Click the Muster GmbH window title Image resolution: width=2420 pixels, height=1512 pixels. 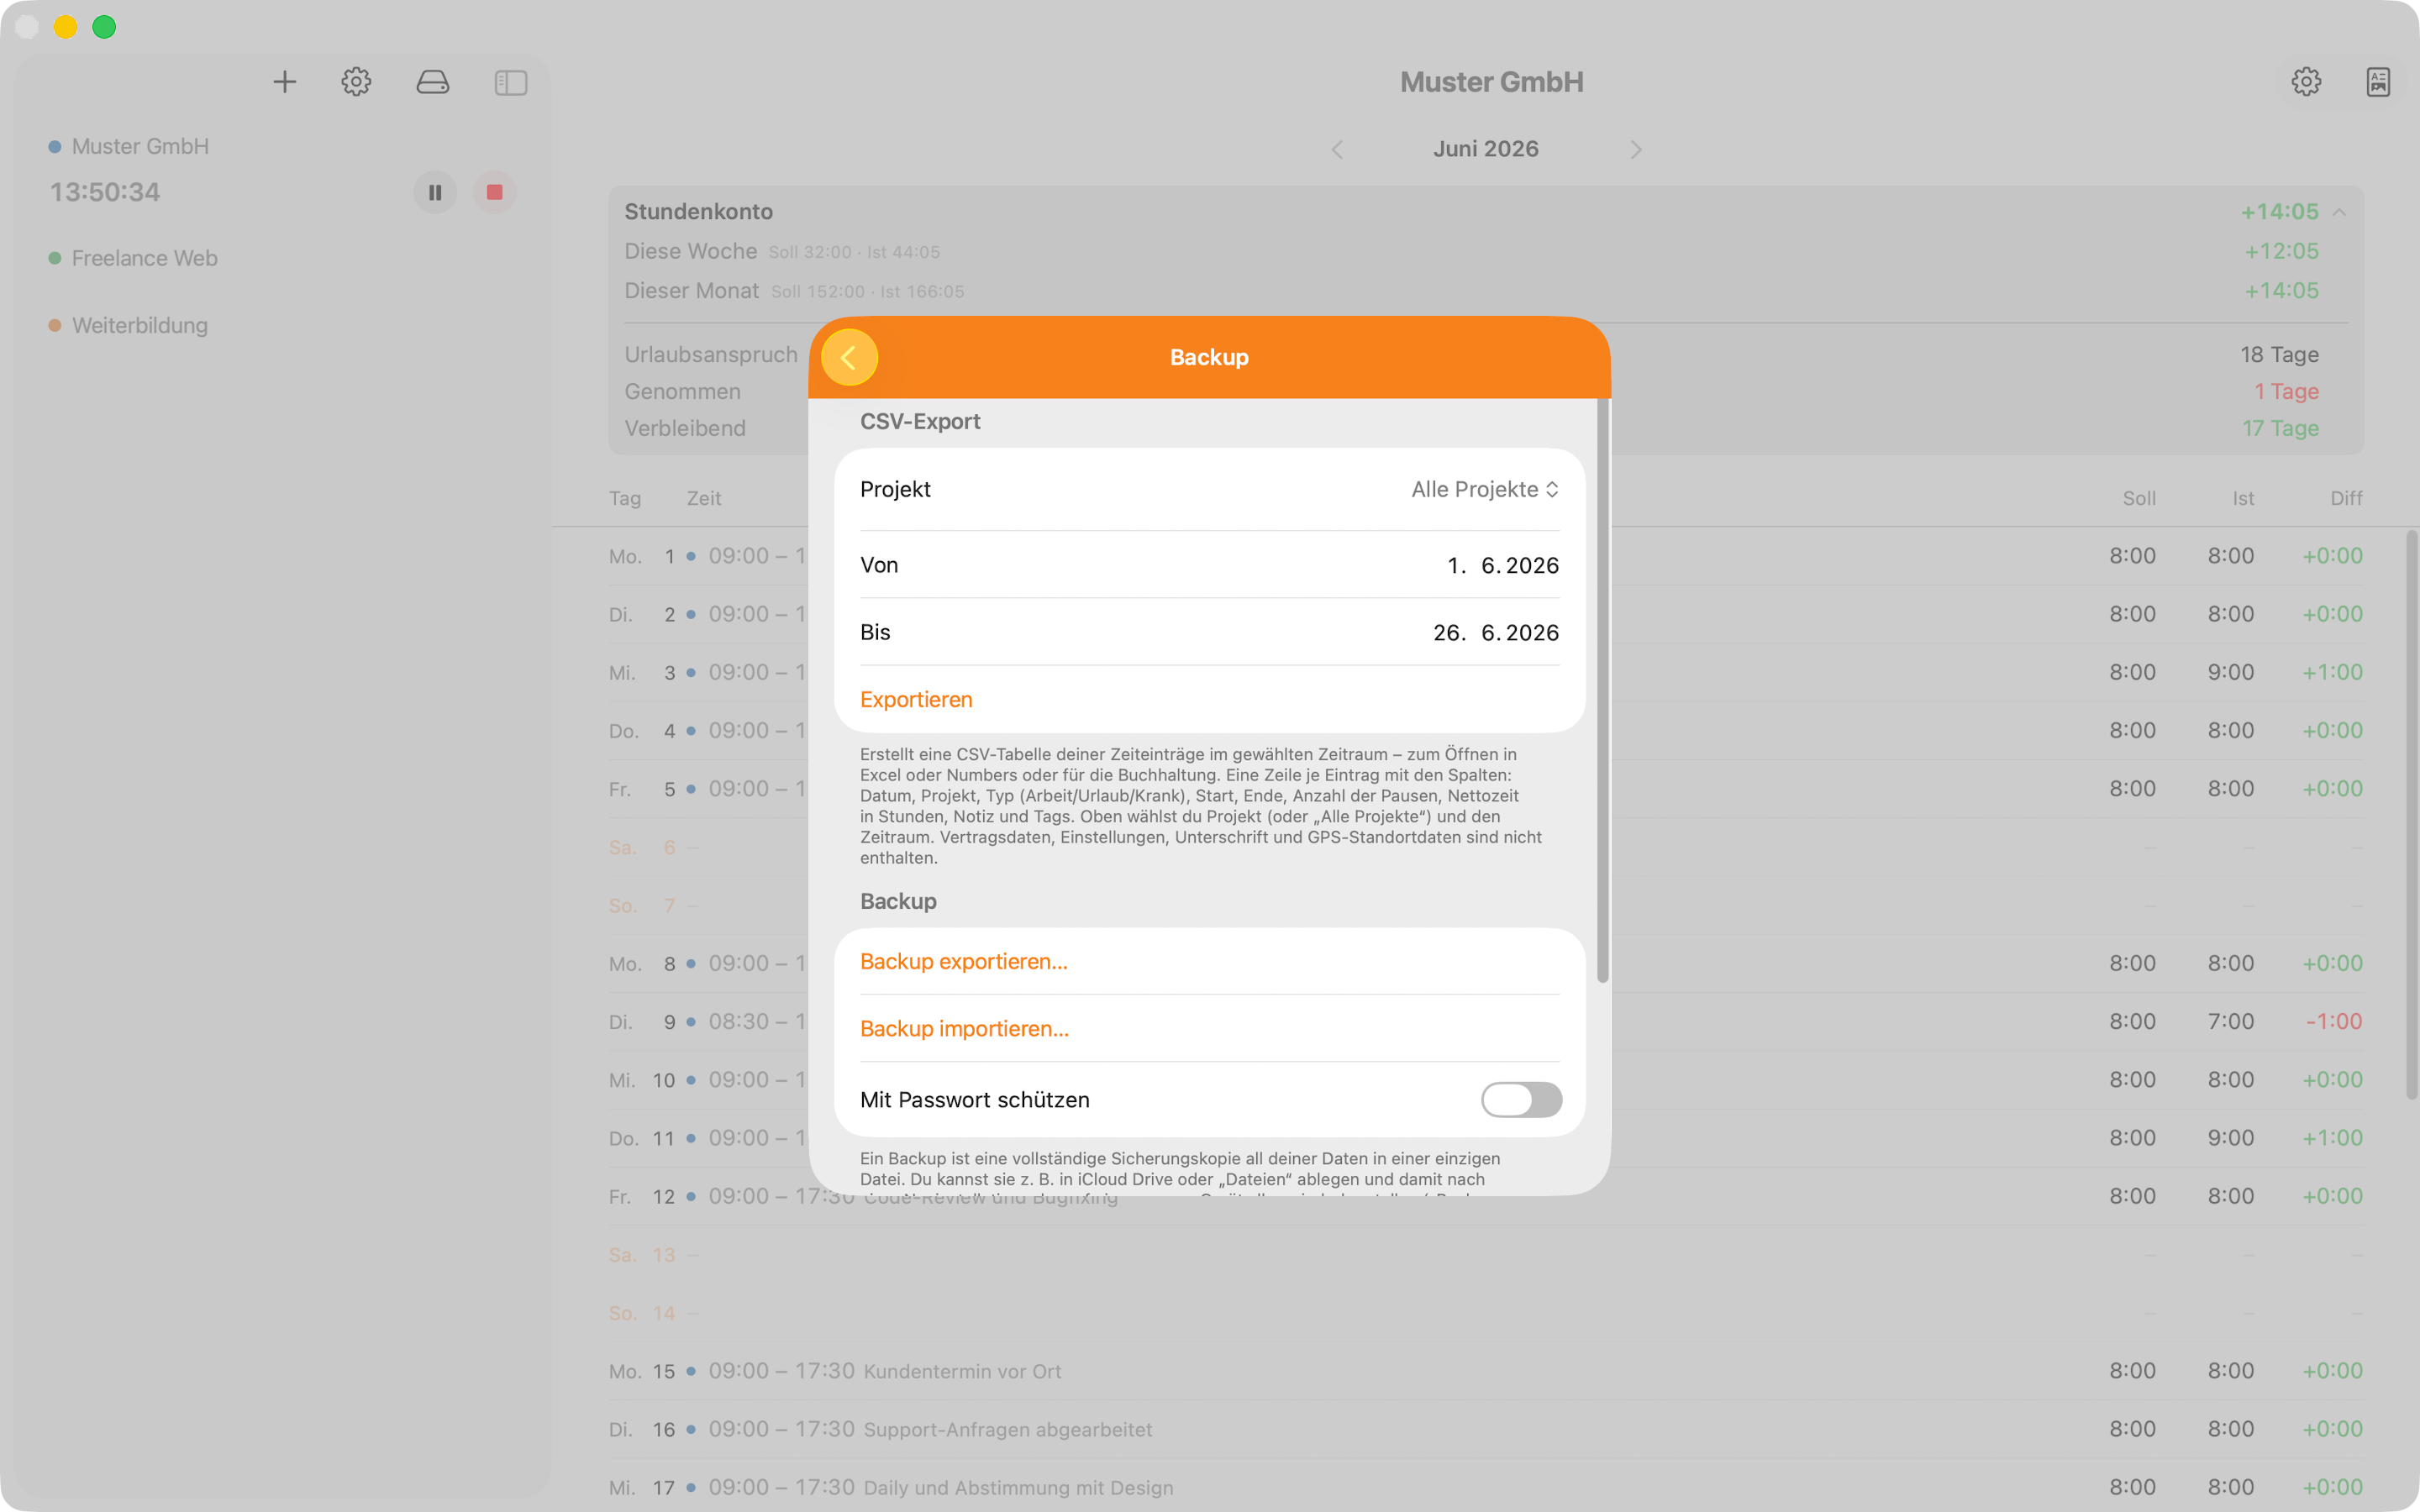(1491, 82)
